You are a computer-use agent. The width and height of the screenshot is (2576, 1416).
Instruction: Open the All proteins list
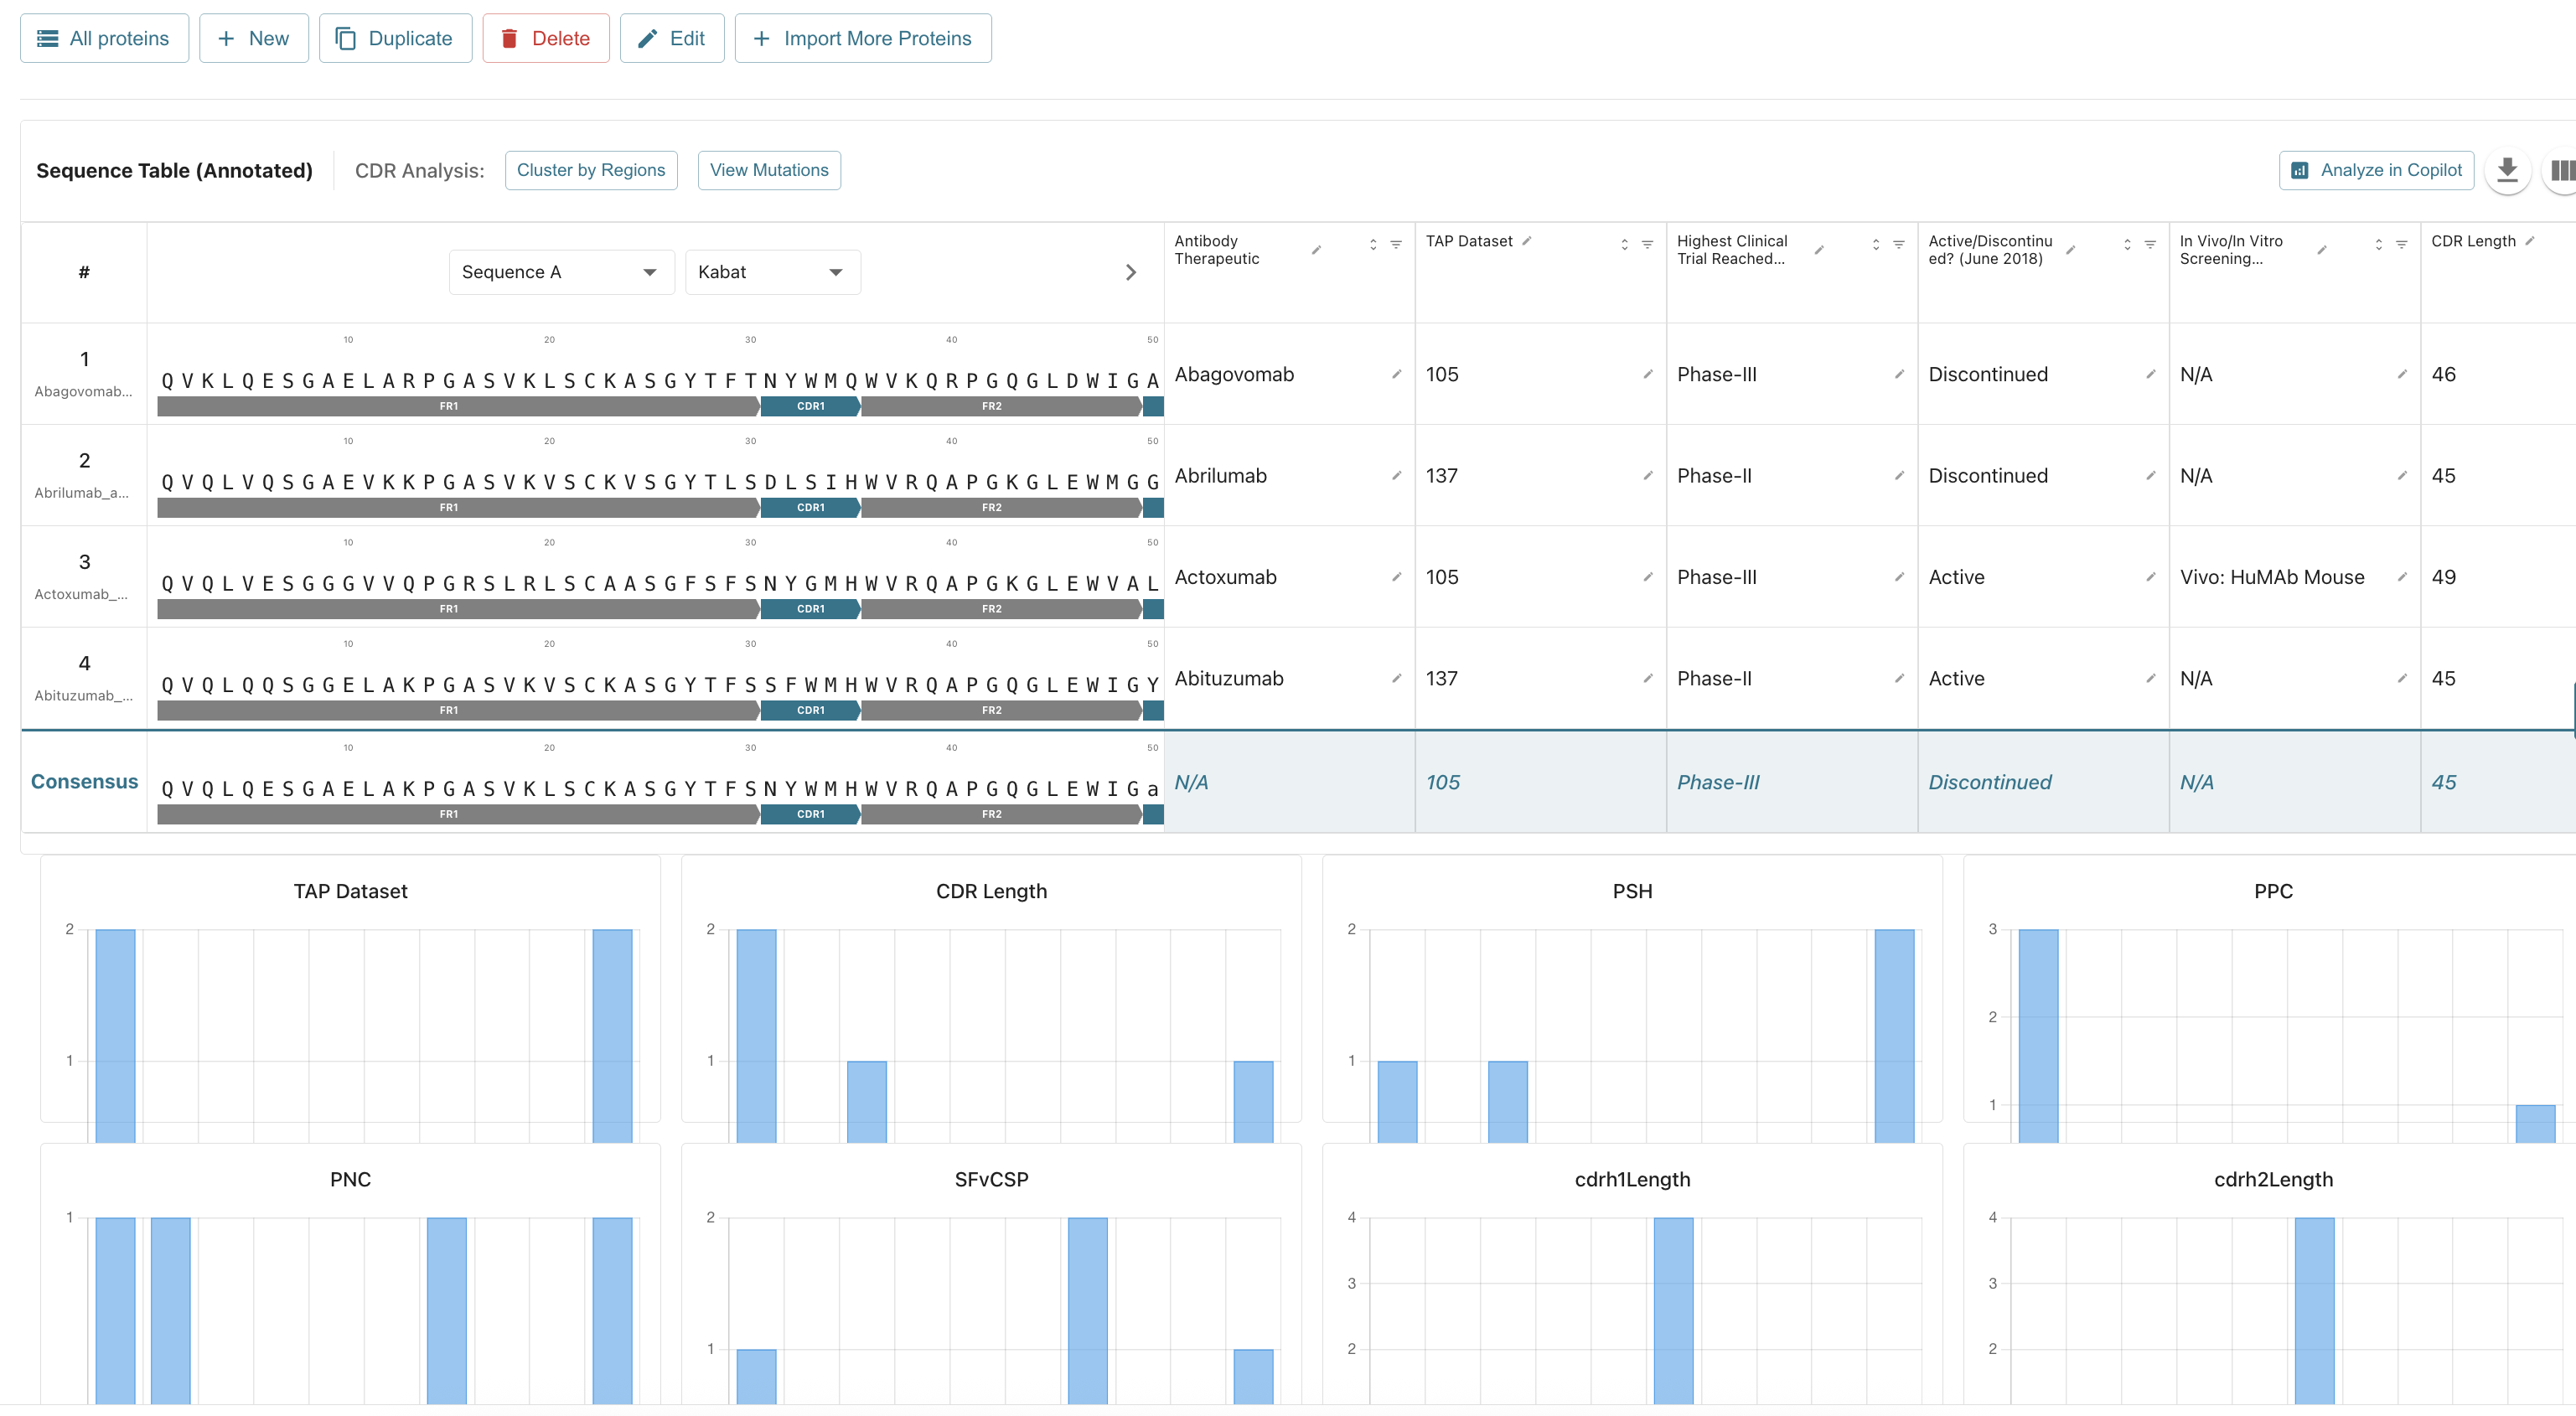(x=104, y=38)
